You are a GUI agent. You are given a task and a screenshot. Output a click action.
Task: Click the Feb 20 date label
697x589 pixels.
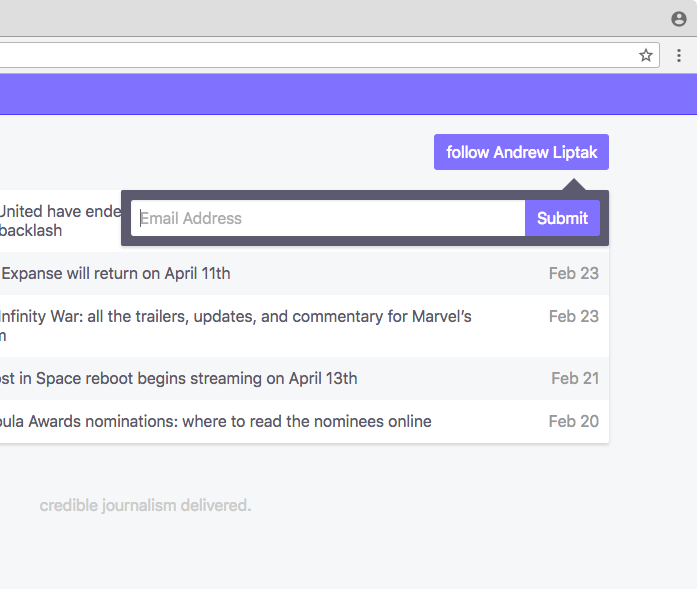(x=573, y=421)
